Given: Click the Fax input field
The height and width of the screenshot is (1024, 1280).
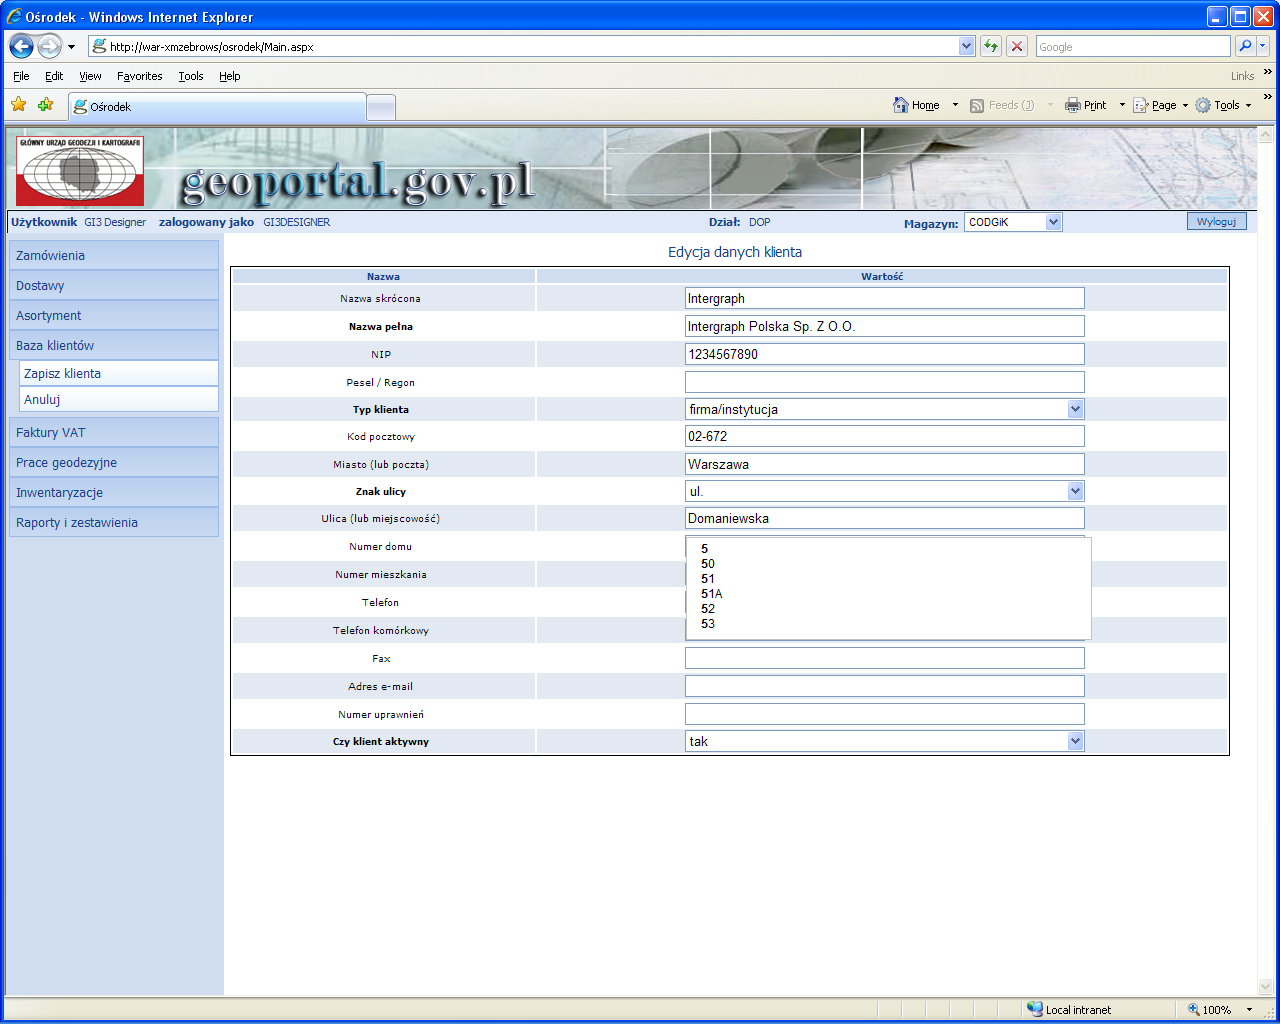Looking at the screenshot, I should point(884,658).
